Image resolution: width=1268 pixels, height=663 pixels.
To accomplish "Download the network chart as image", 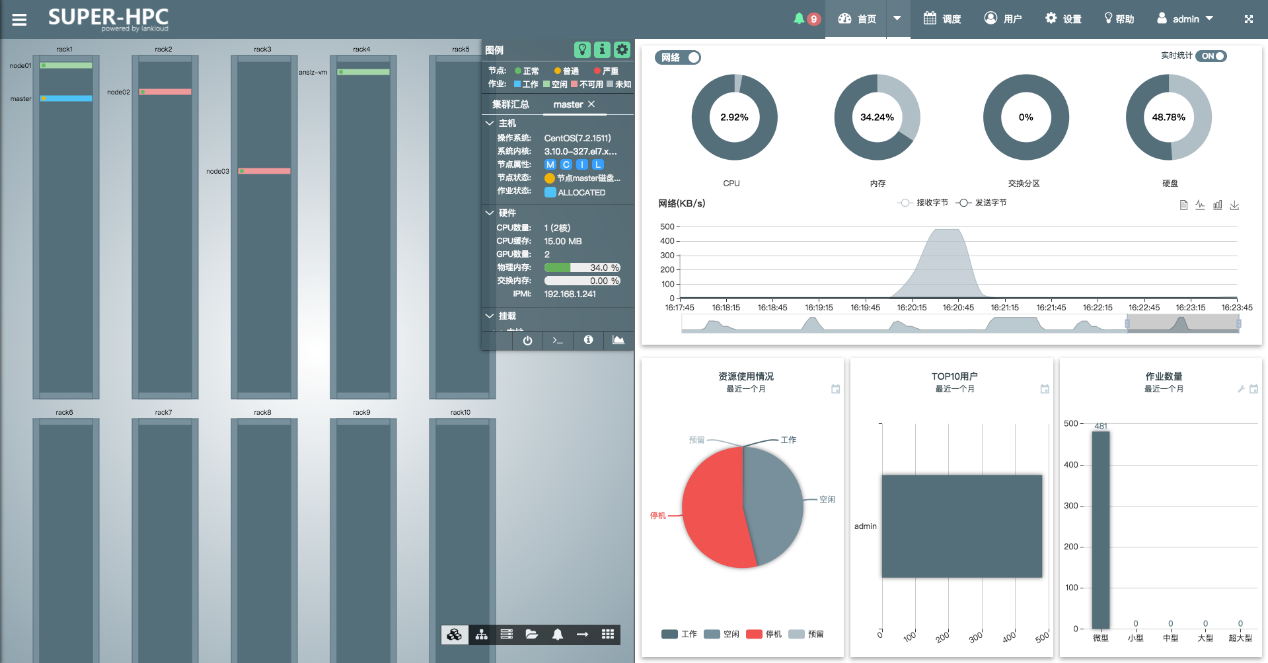I will tap(1234, 205).
